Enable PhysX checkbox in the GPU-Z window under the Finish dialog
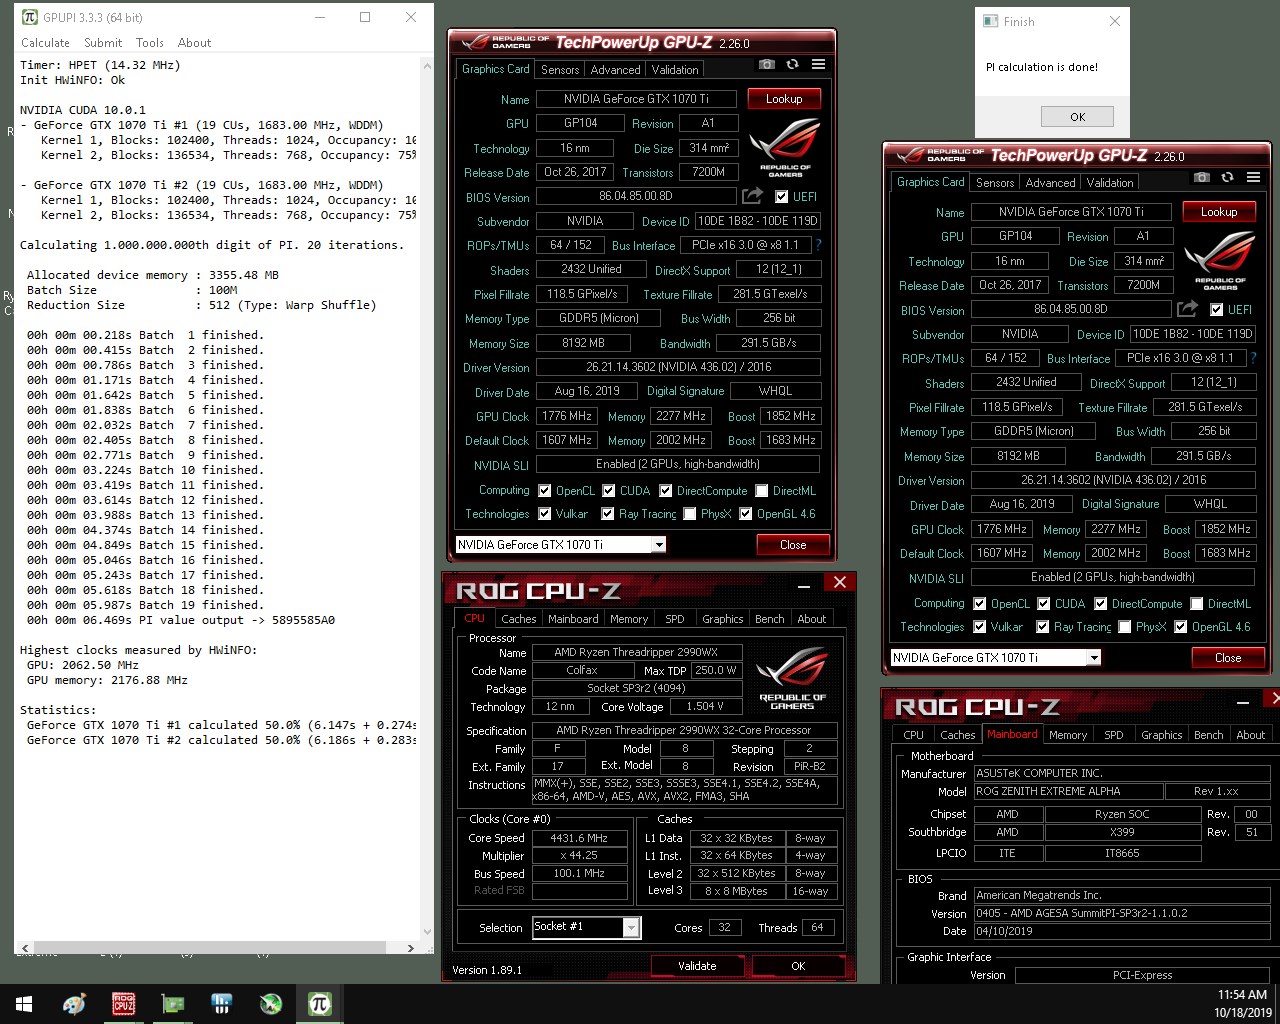This screenshot has height=1024, width=1280. pos(1125,627)
